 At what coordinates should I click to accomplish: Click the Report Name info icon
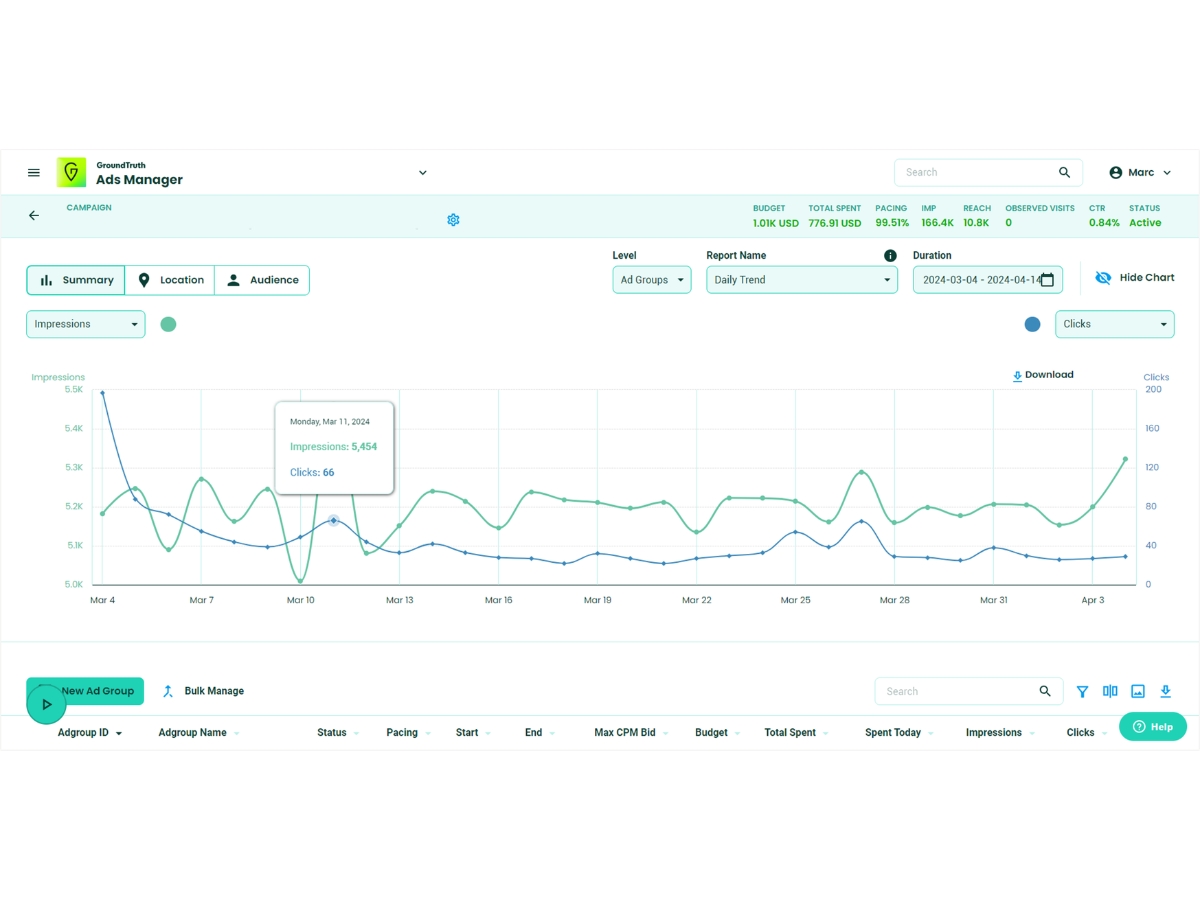pos(890,256)
